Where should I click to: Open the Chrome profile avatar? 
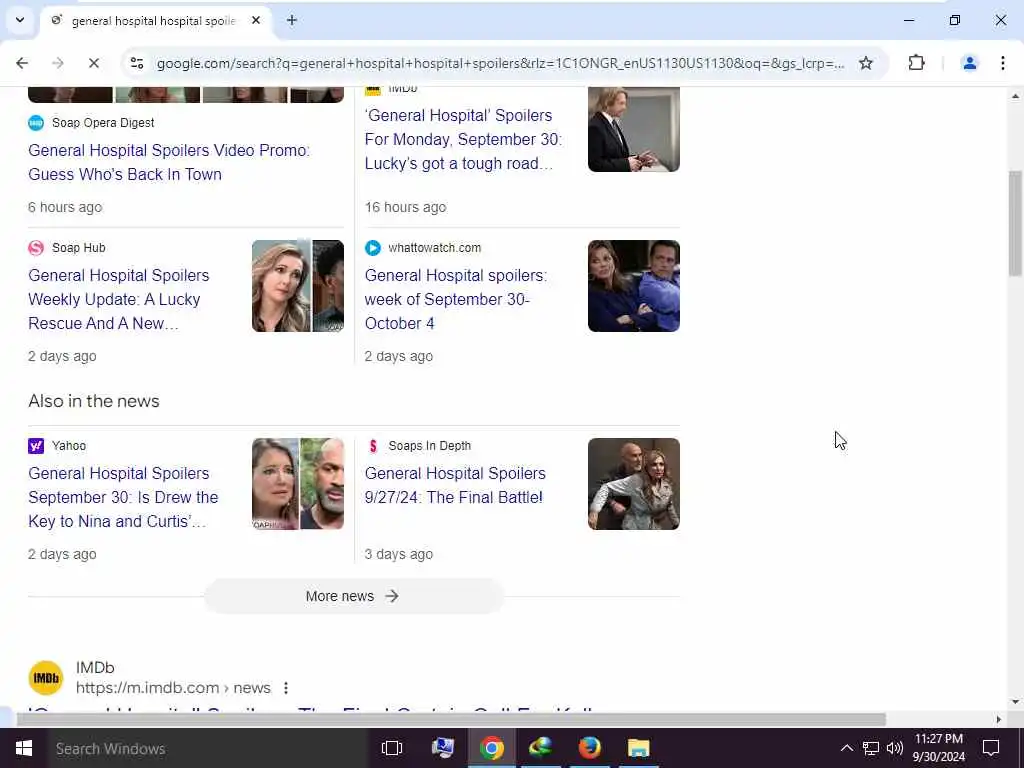click(970, 63)
